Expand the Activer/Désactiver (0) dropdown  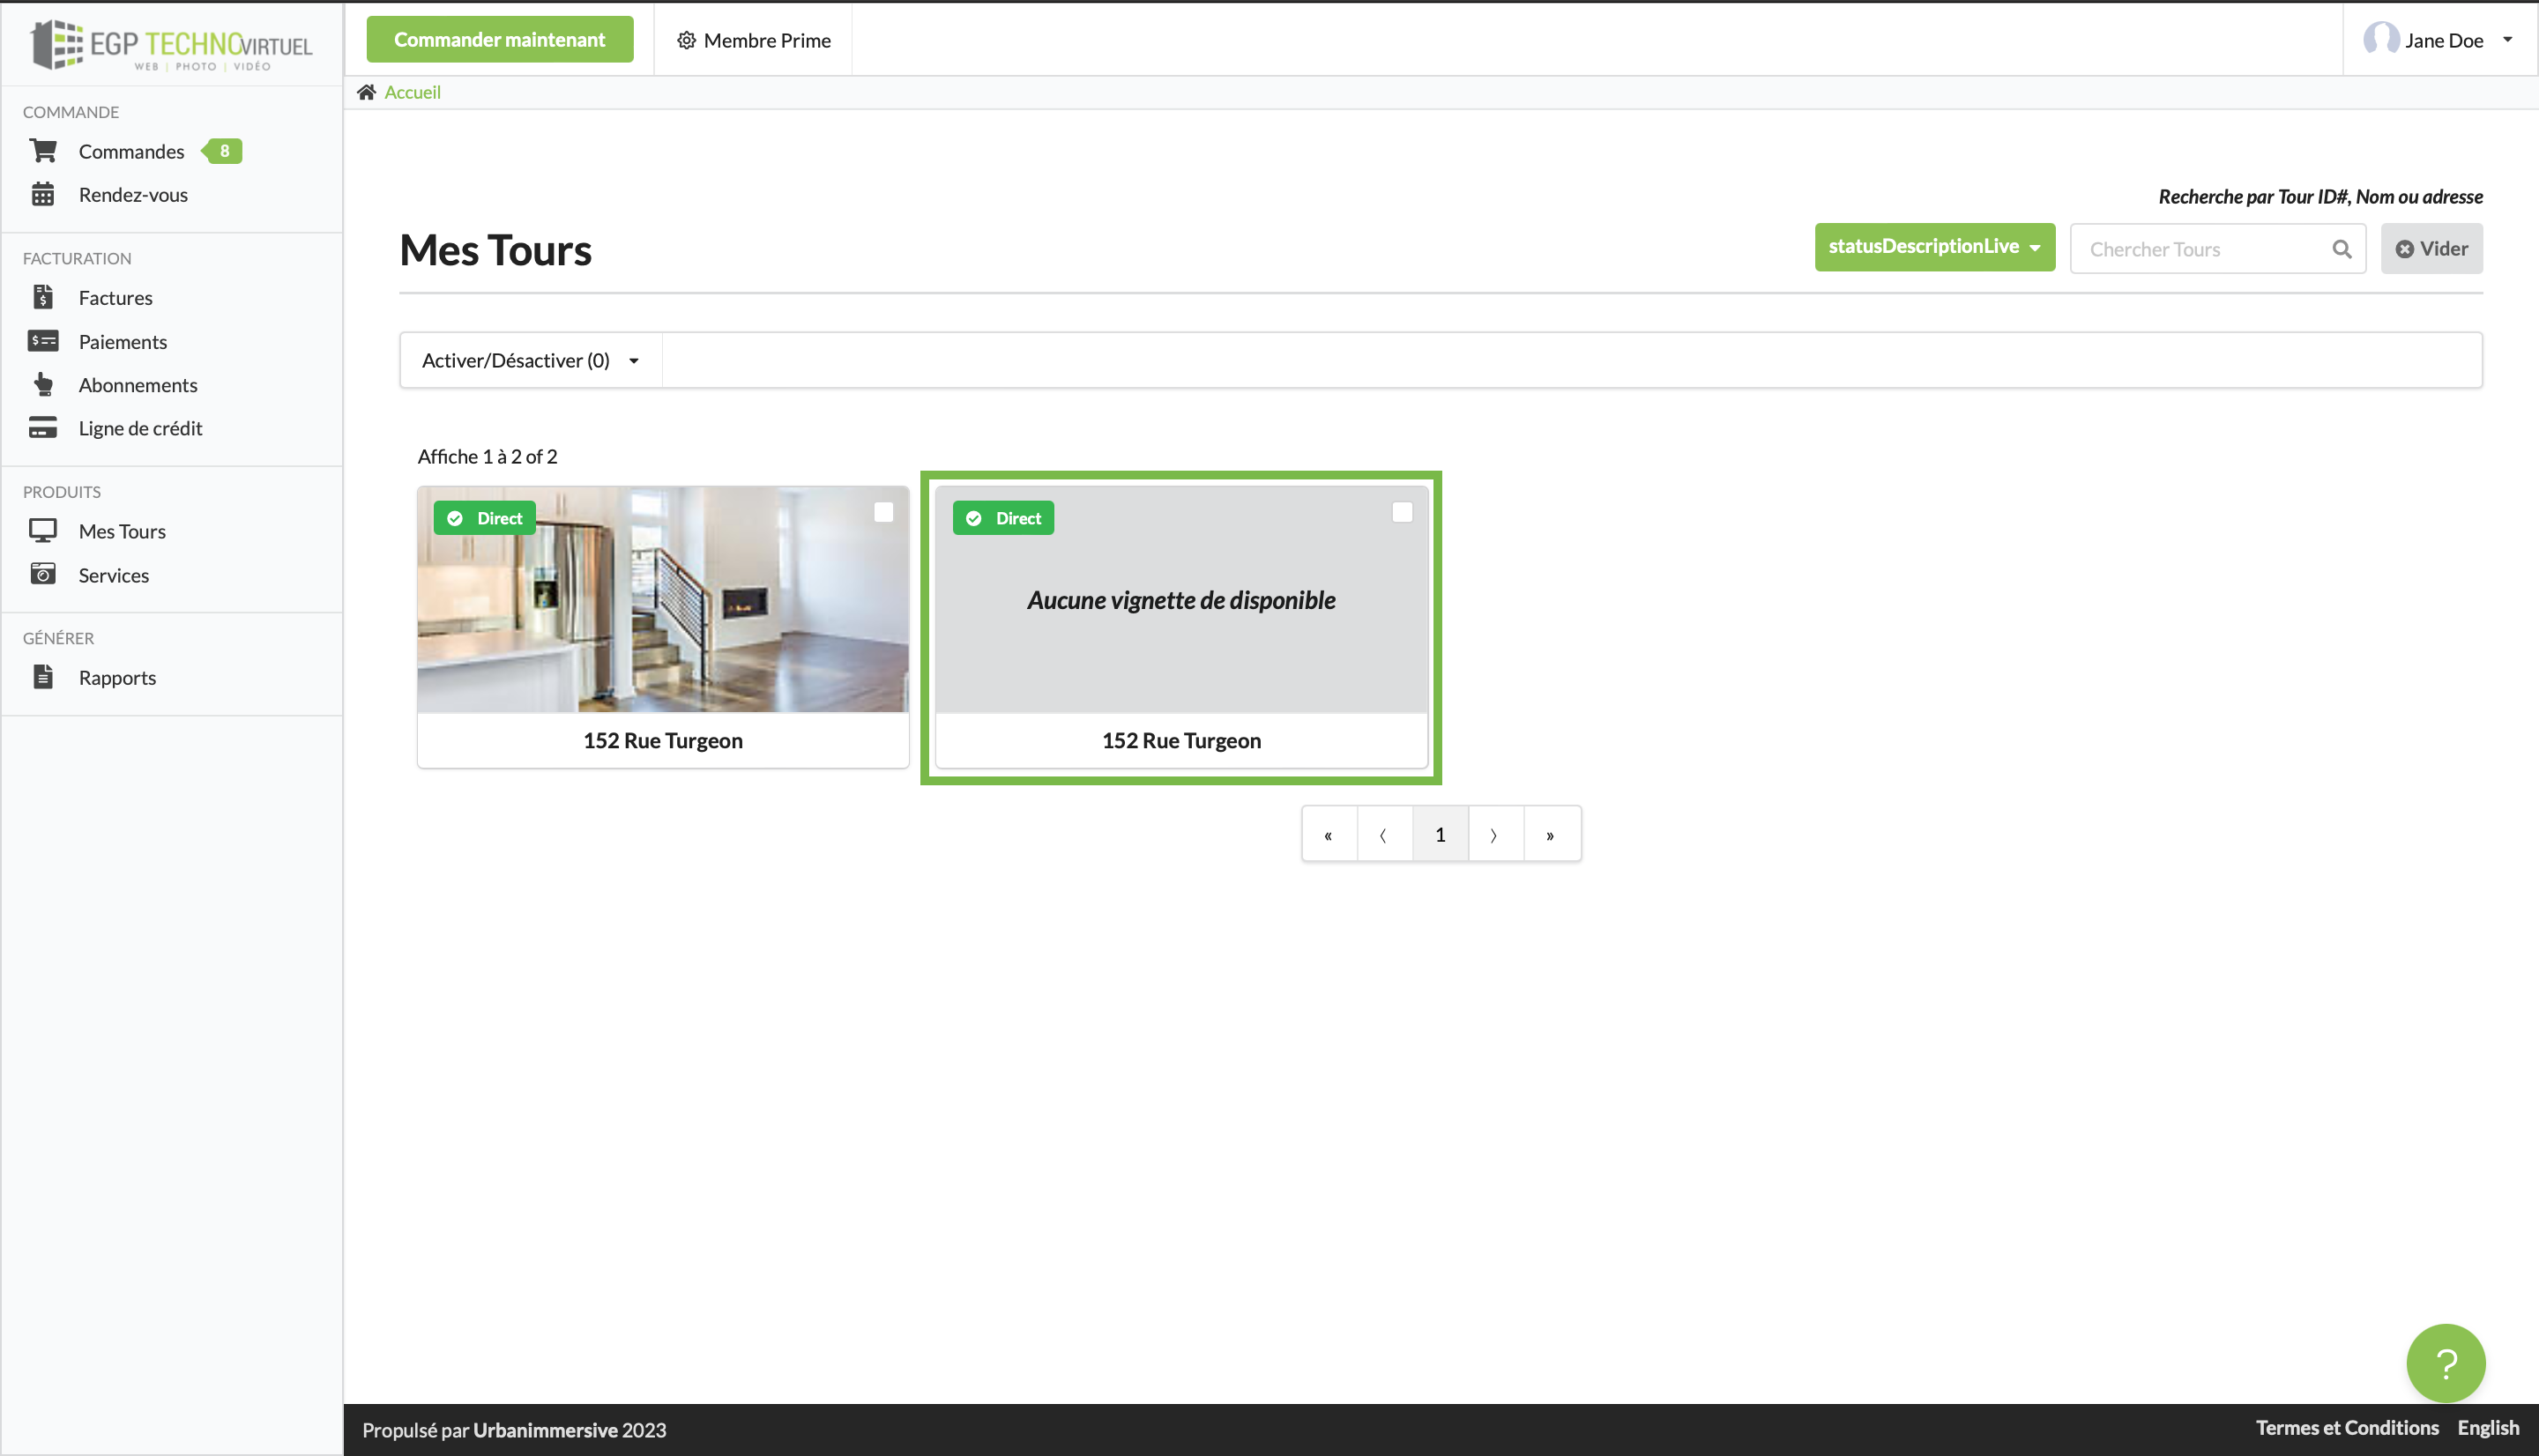(530, 360)
